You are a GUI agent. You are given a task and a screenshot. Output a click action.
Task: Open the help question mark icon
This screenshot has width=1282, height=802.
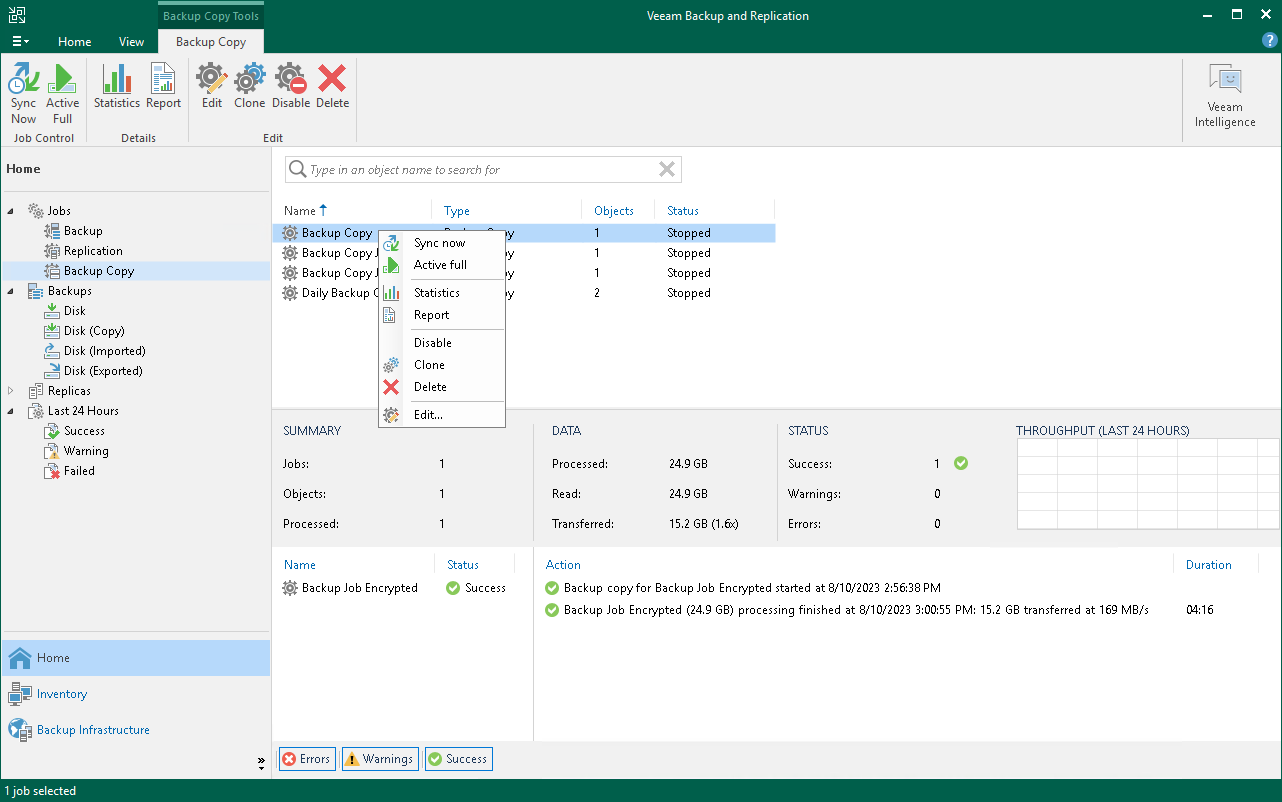click(1270, 41)
